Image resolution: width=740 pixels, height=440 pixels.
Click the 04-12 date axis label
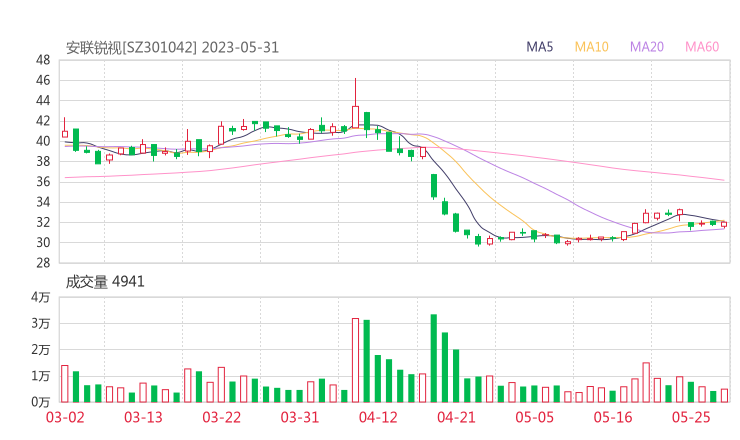pos(378,417)
